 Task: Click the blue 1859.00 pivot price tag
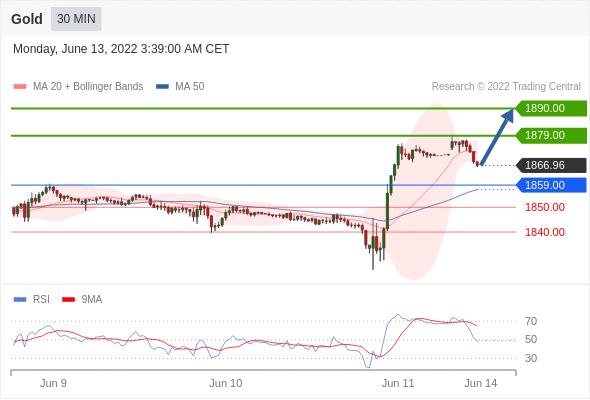tap(551, 185)
